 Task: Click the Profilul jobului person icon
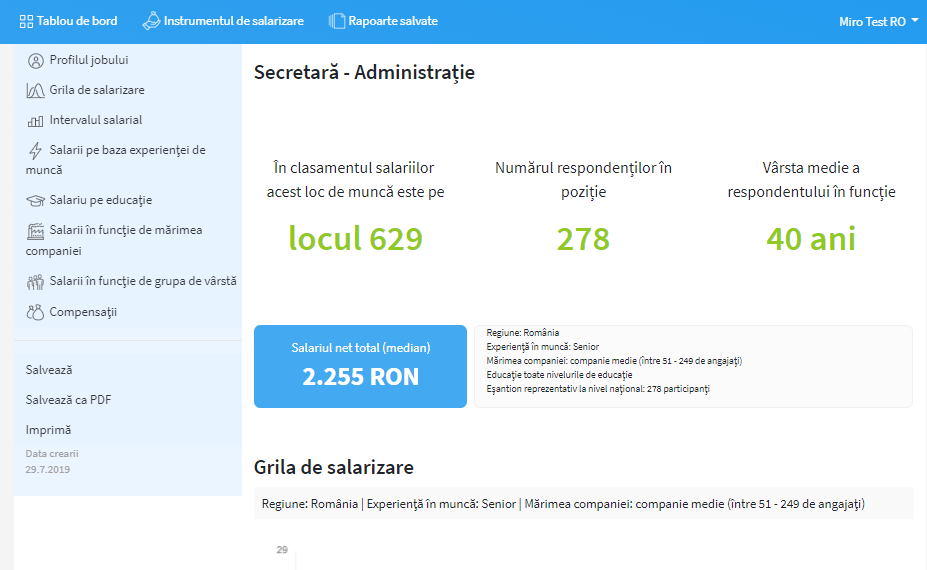pos(36,60)
